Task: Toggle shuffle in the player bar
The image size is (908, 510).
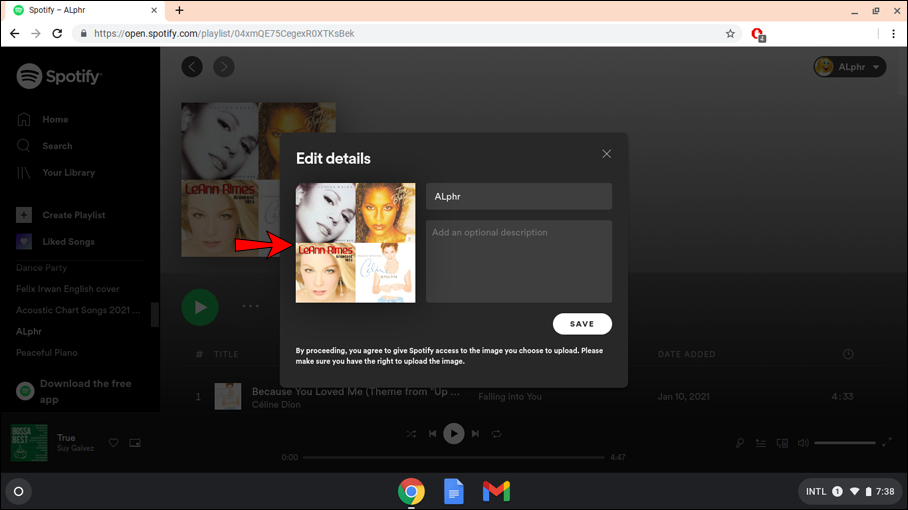Action: [411, 434]
